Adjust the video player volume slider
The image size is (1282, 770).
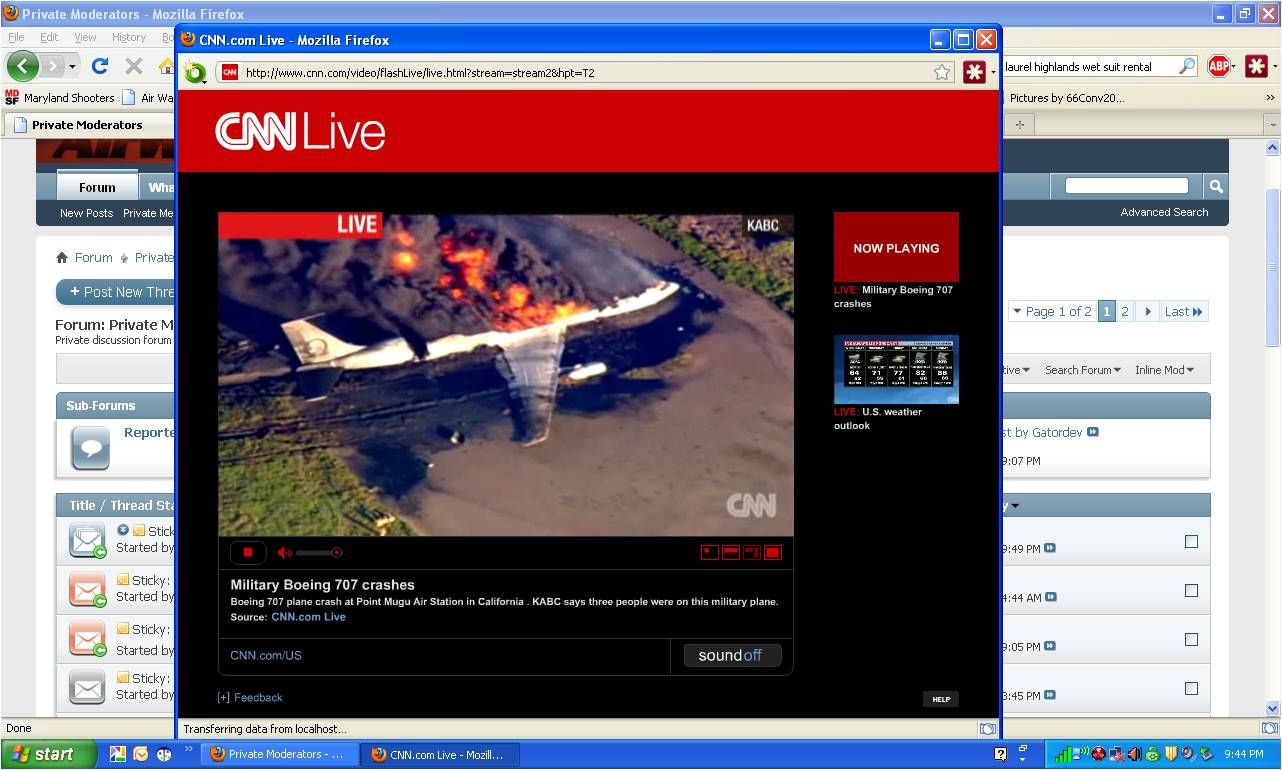point(319,552)
